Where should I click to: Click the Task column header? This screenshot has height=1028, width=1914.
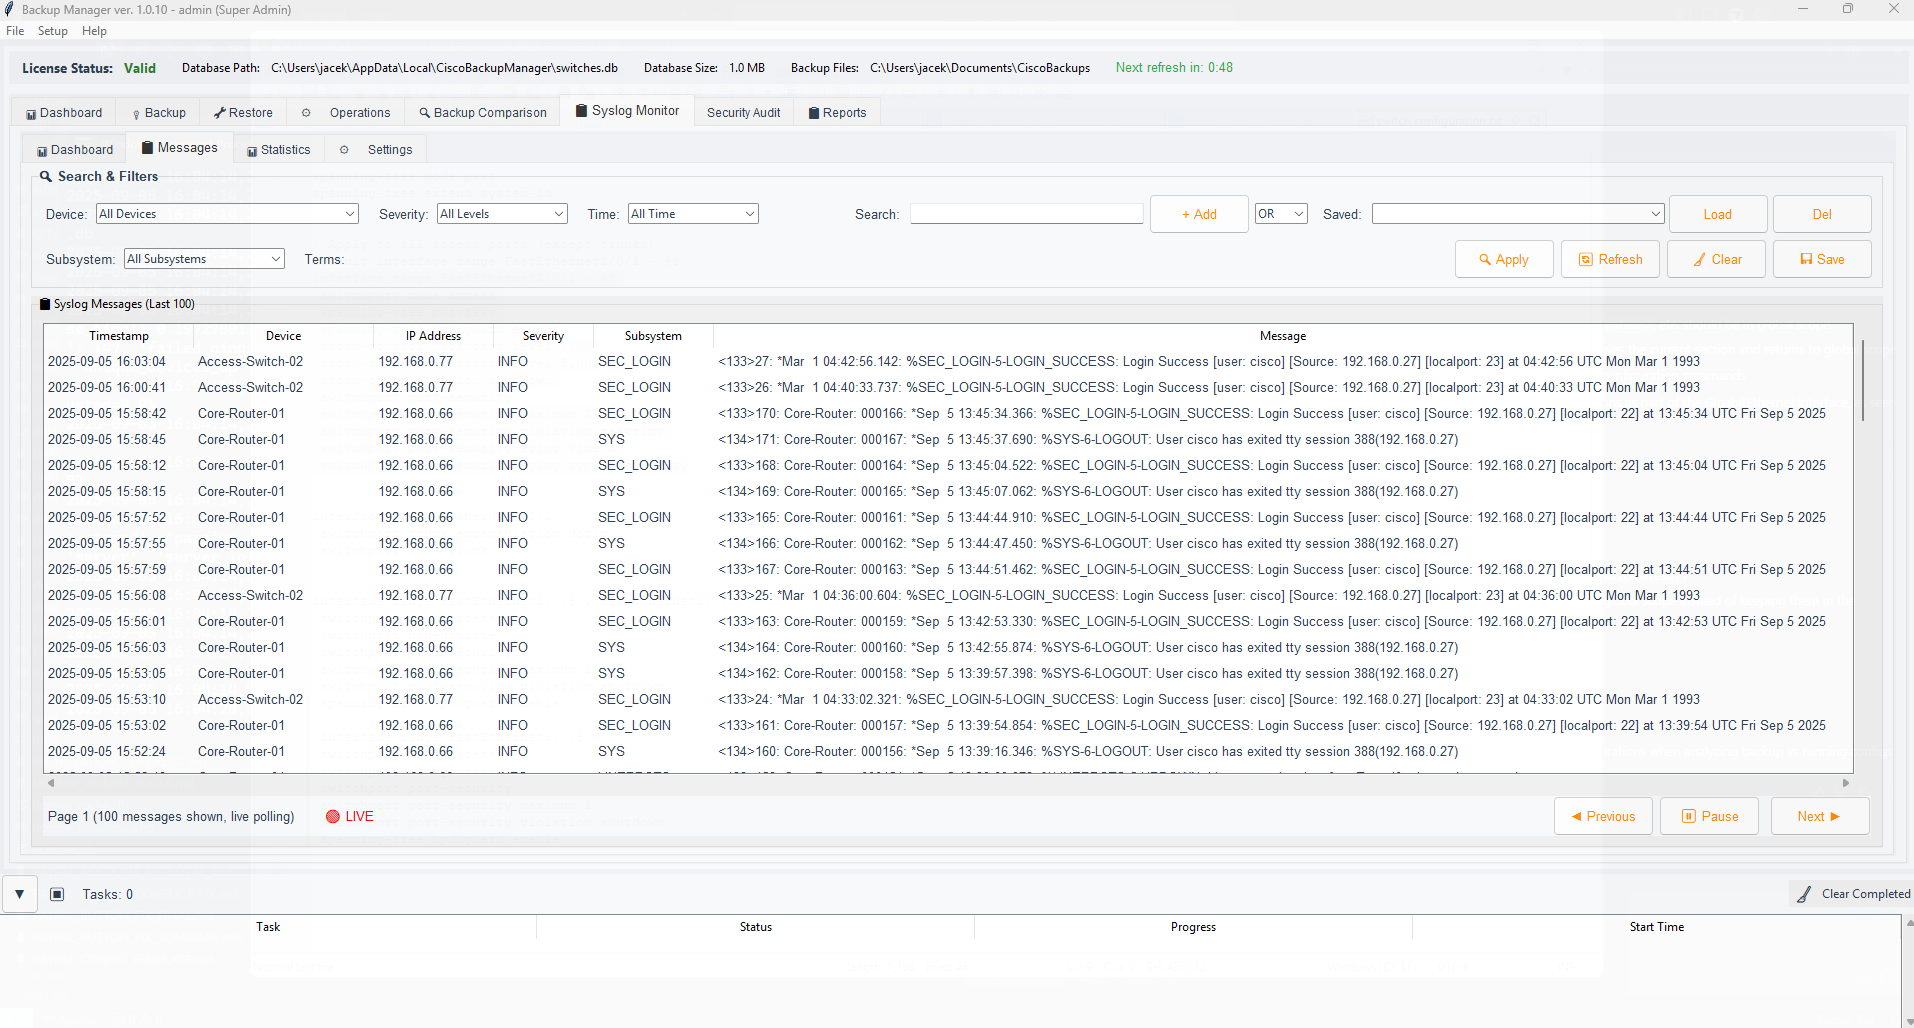click(x=268, y=927)
